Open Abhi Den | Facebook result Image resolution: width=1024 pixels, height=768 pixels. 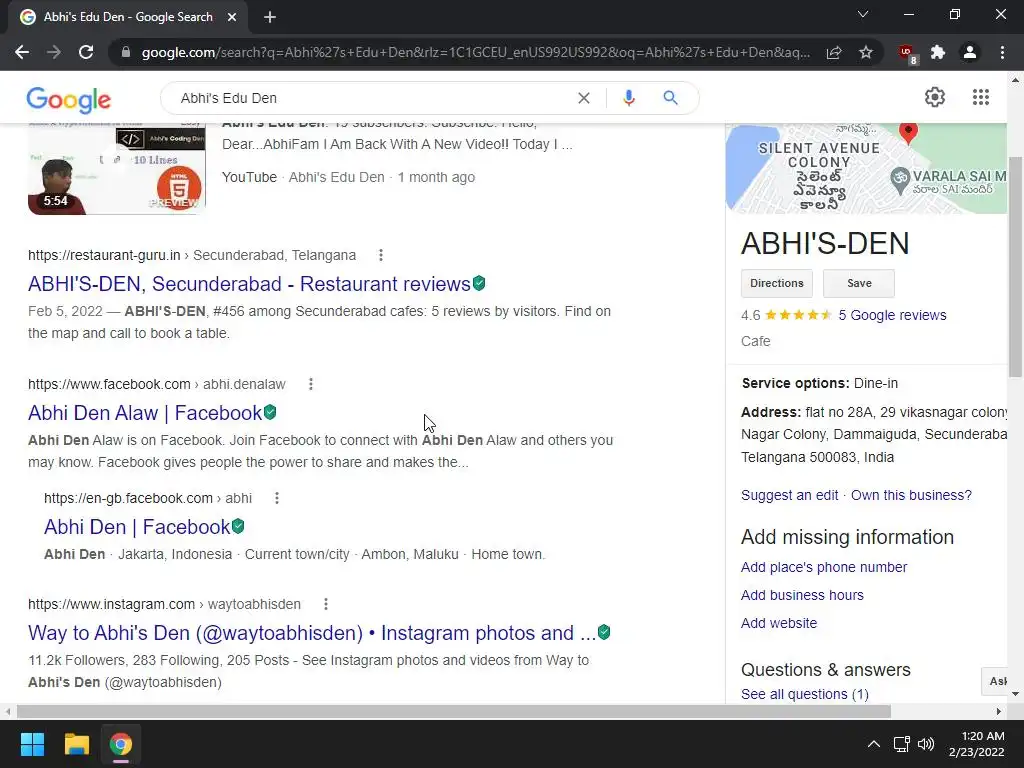click(x=137, y=527)
